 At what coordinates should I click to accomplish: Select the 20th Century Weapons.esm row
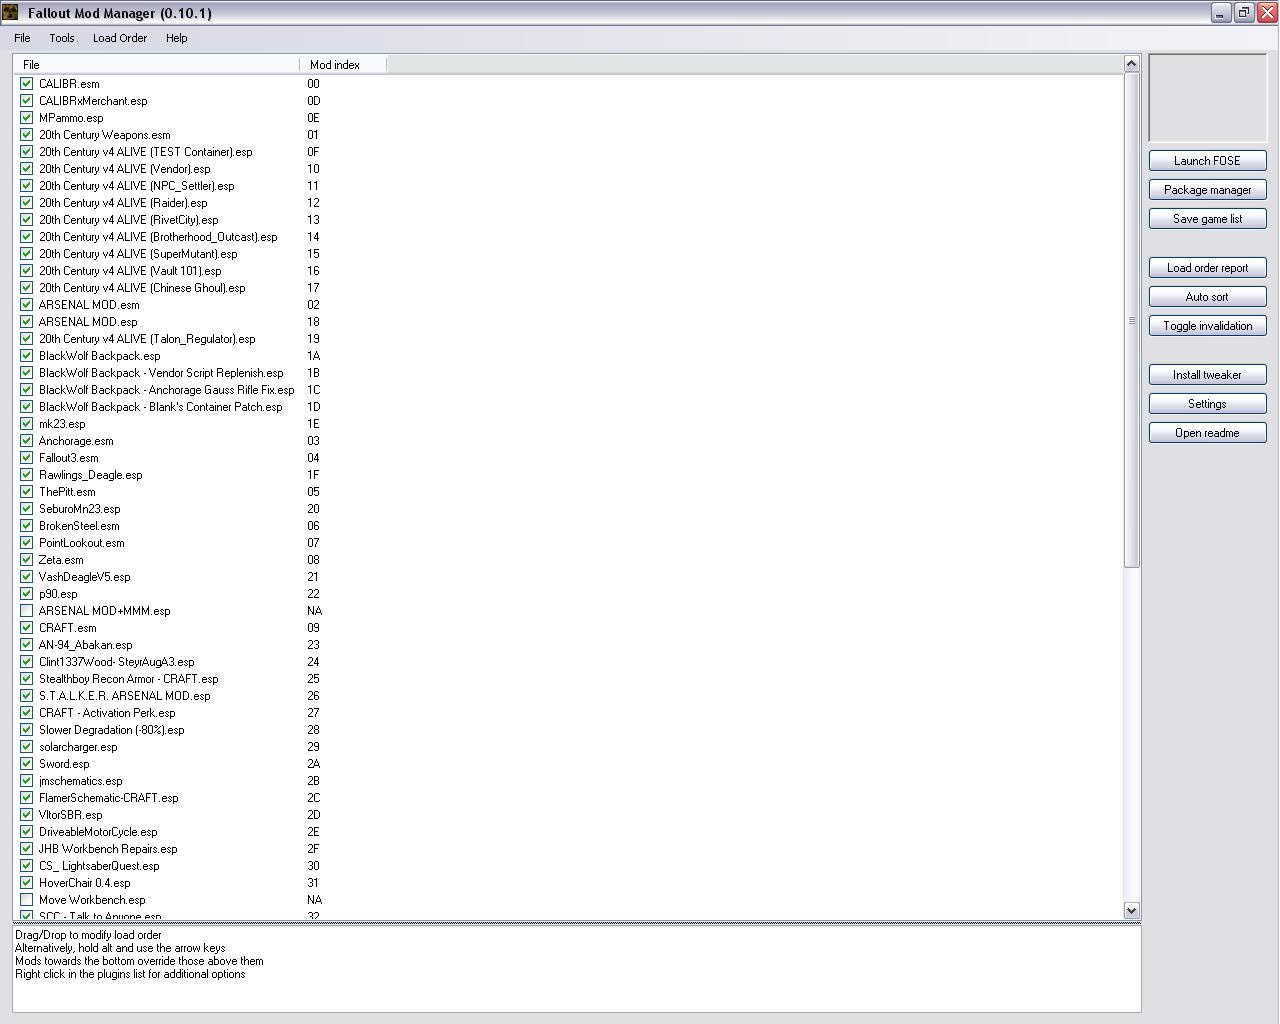pos(104,135)
